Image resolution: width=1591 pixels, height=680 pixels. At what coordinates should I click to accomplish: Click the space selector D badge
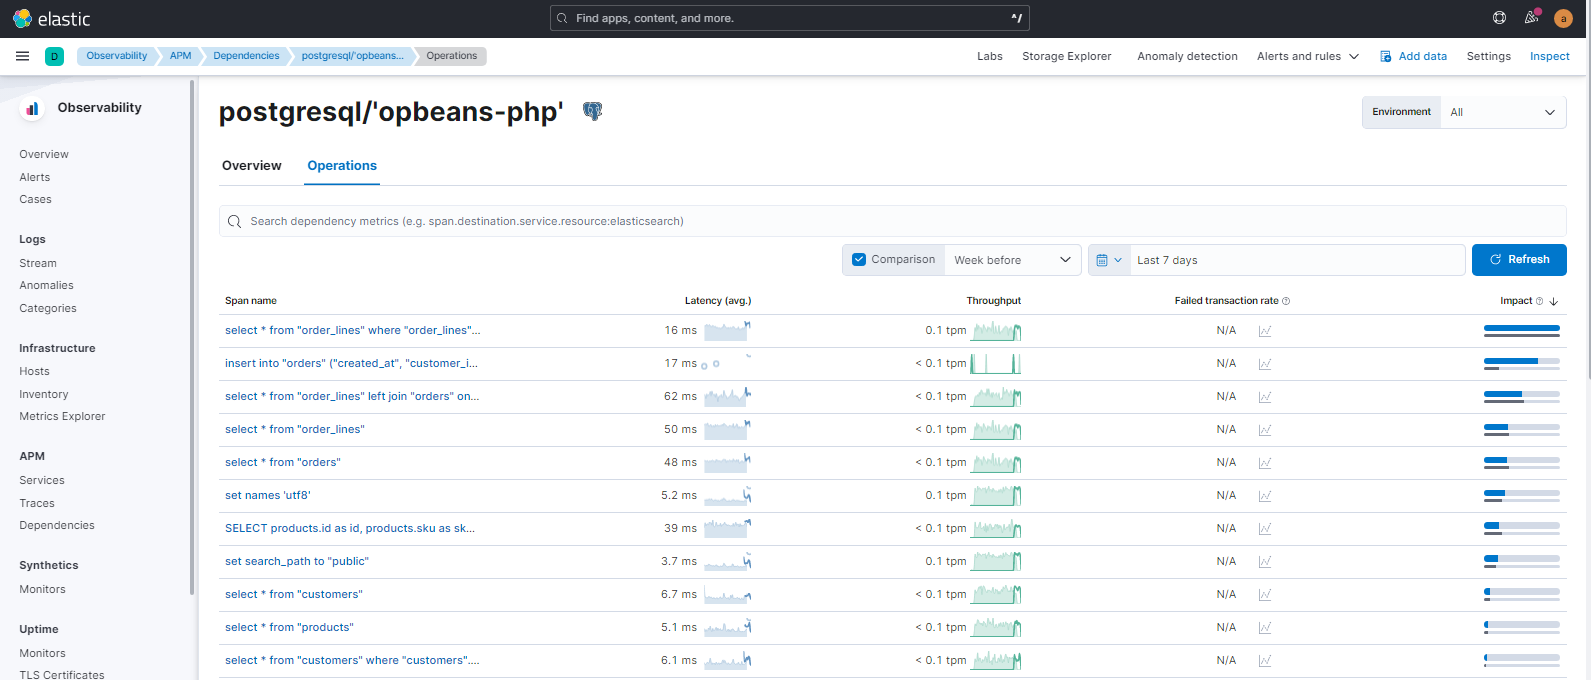(x=55, y=57)
